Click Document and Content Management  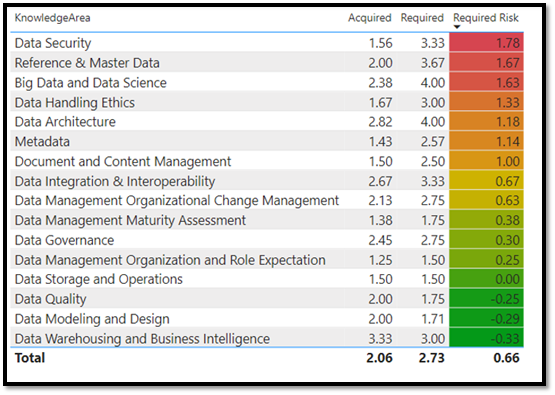pos(123,161)
